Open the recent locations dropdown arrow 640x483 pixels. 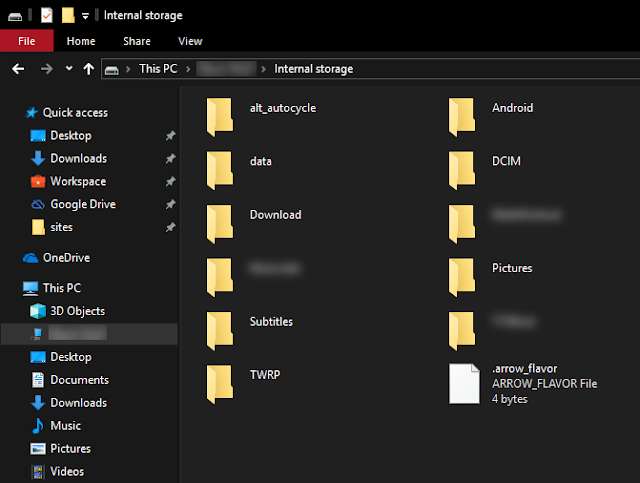click(69, 69)
